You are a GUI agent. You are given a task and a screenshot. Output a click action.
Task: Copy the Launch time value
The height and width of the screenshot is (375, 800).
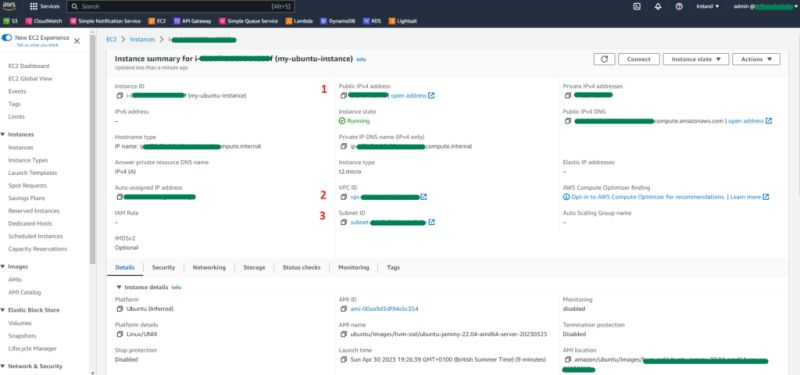pyautogui.click(x=344, y=360)
